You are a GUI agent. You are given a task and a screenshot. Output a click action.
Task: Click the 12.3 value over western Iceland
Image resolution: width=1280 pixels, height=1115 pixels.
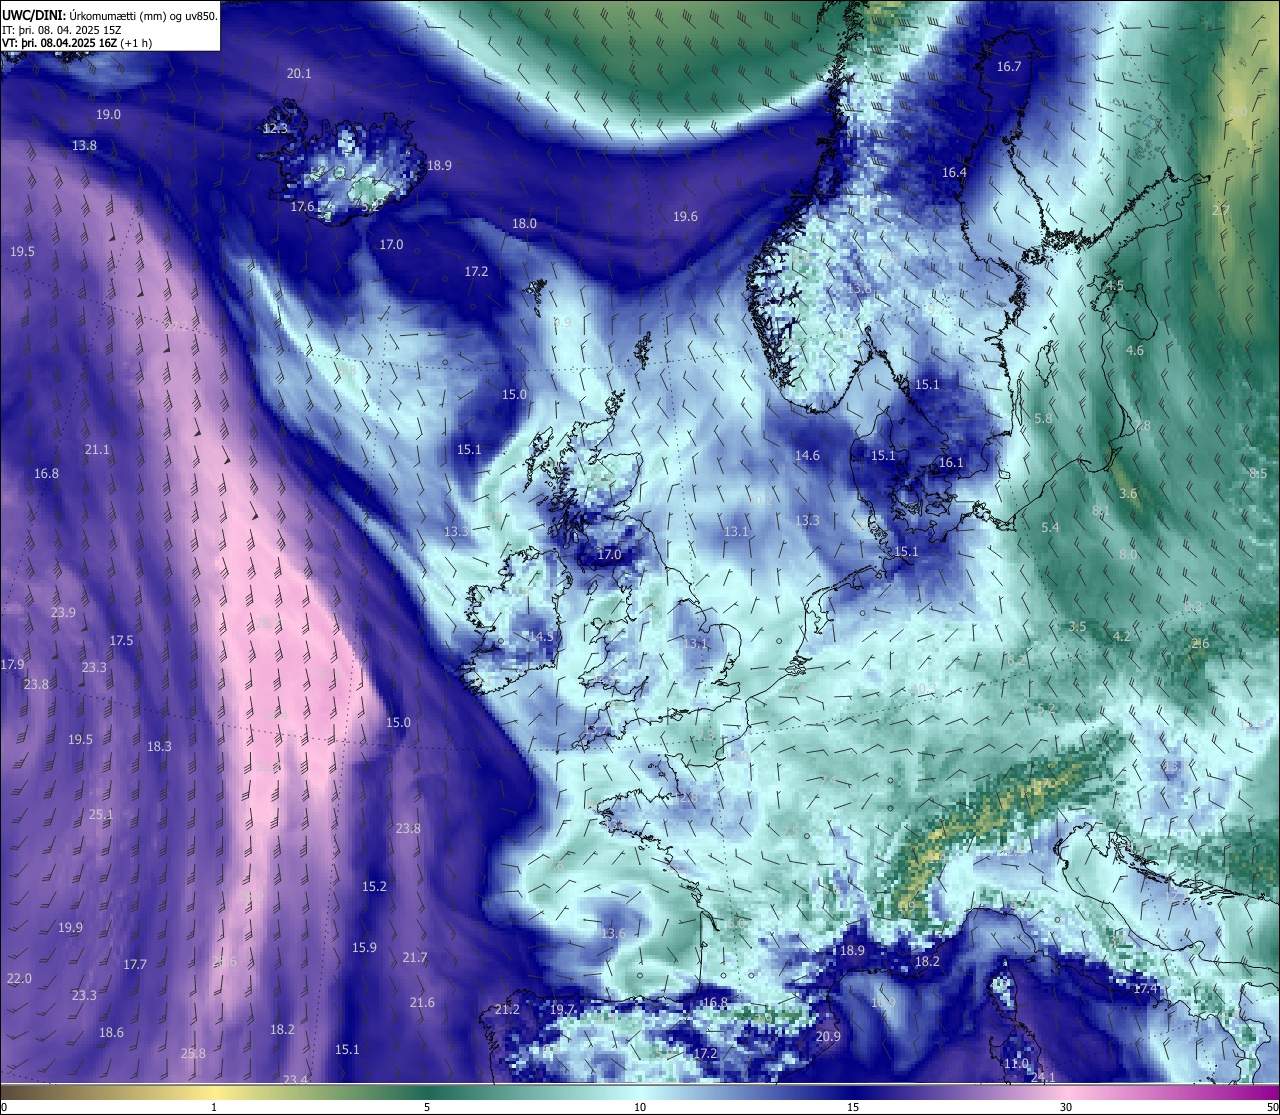[275, 129]
